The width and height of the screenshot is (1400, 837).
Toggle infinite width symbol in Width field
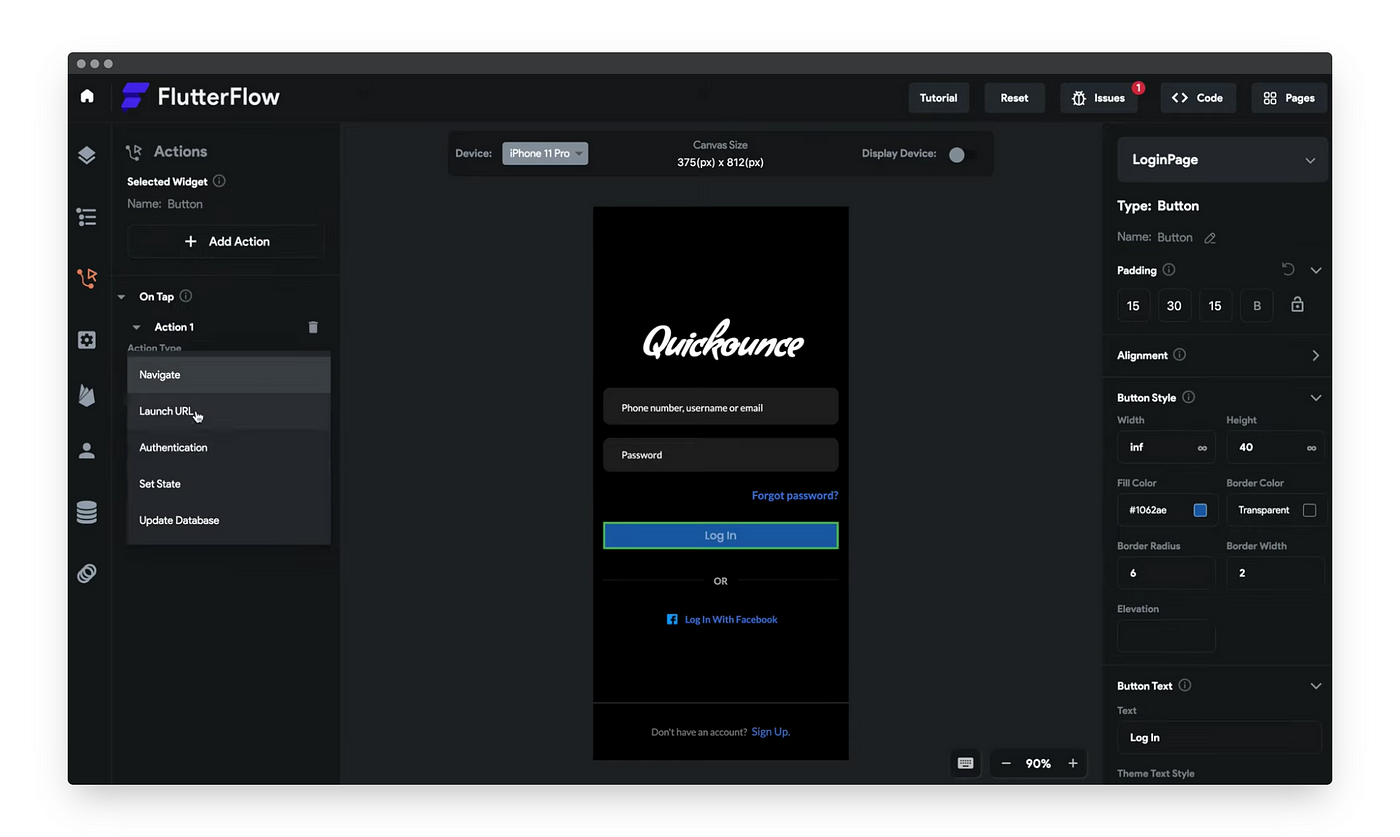1202,448
